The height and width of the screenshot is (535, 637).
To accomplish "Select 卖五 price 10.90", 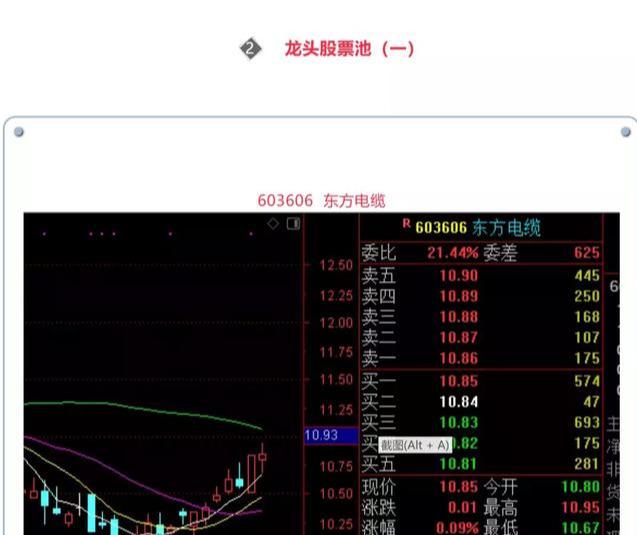I will coord(459,276).
